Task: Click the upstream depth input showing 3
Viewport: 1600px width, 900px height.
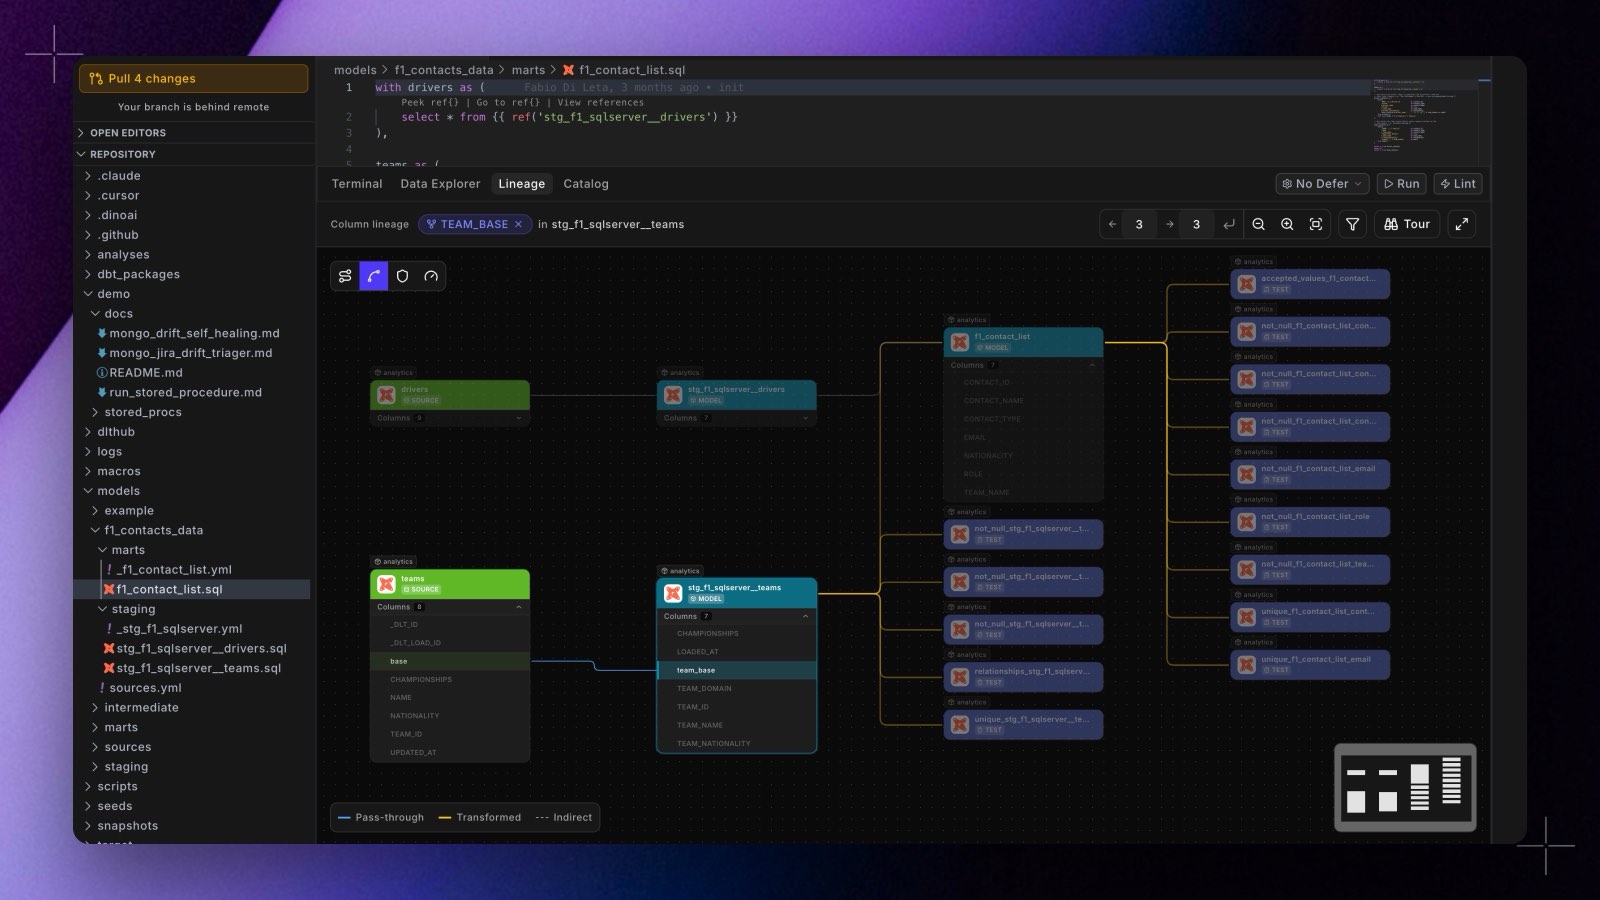Action: pyautogui.click(x=1139, y=224)
